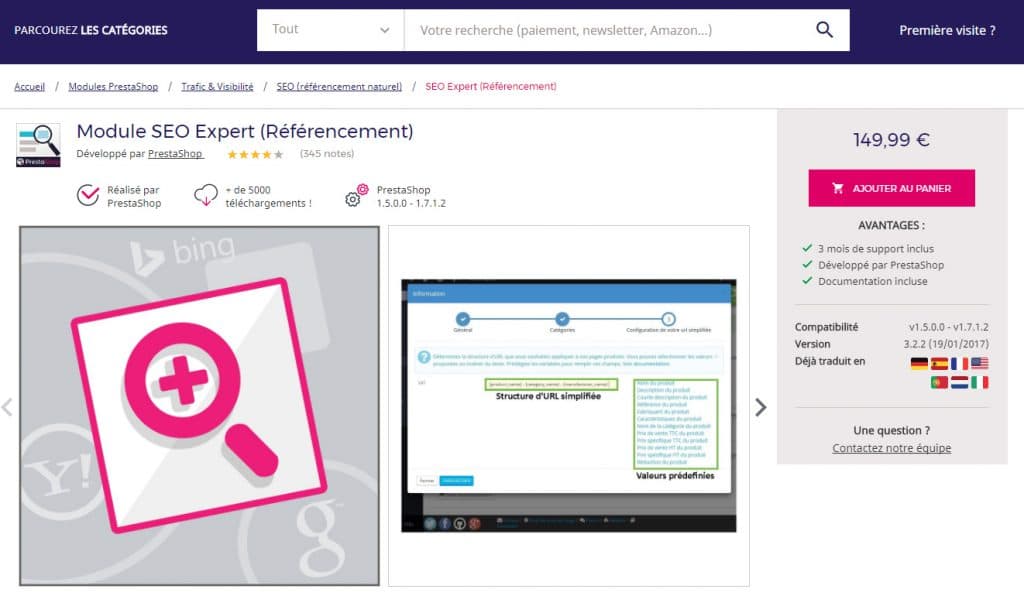The height and width of the screenshot is (596, 1024).
Task: Click PrestaShop developer link
Action: (x=175, y=154)
